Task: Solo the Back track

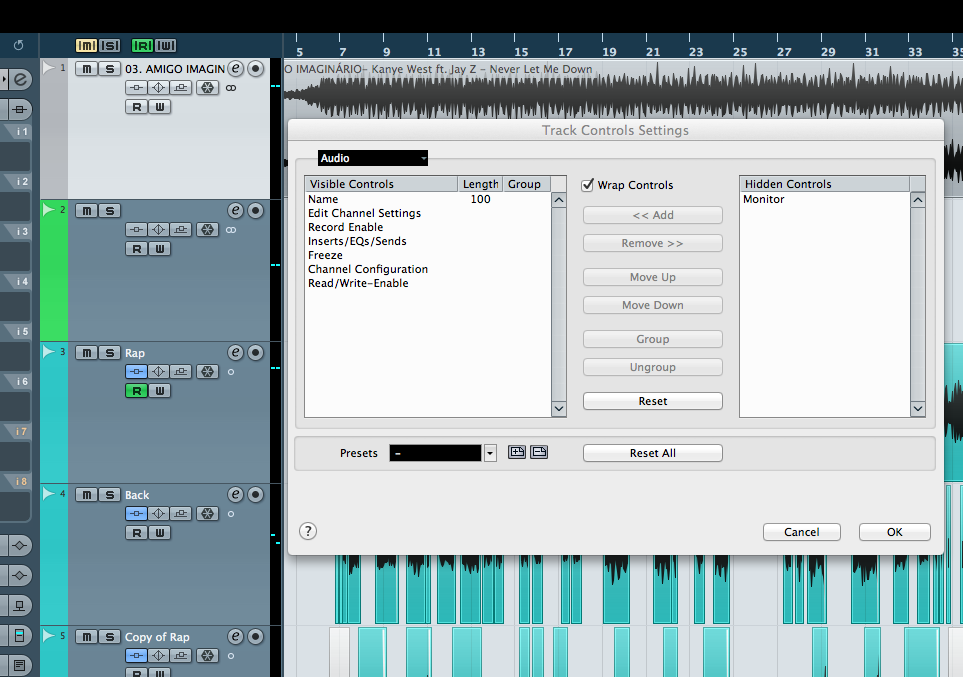Action: (x=109, y=495)
